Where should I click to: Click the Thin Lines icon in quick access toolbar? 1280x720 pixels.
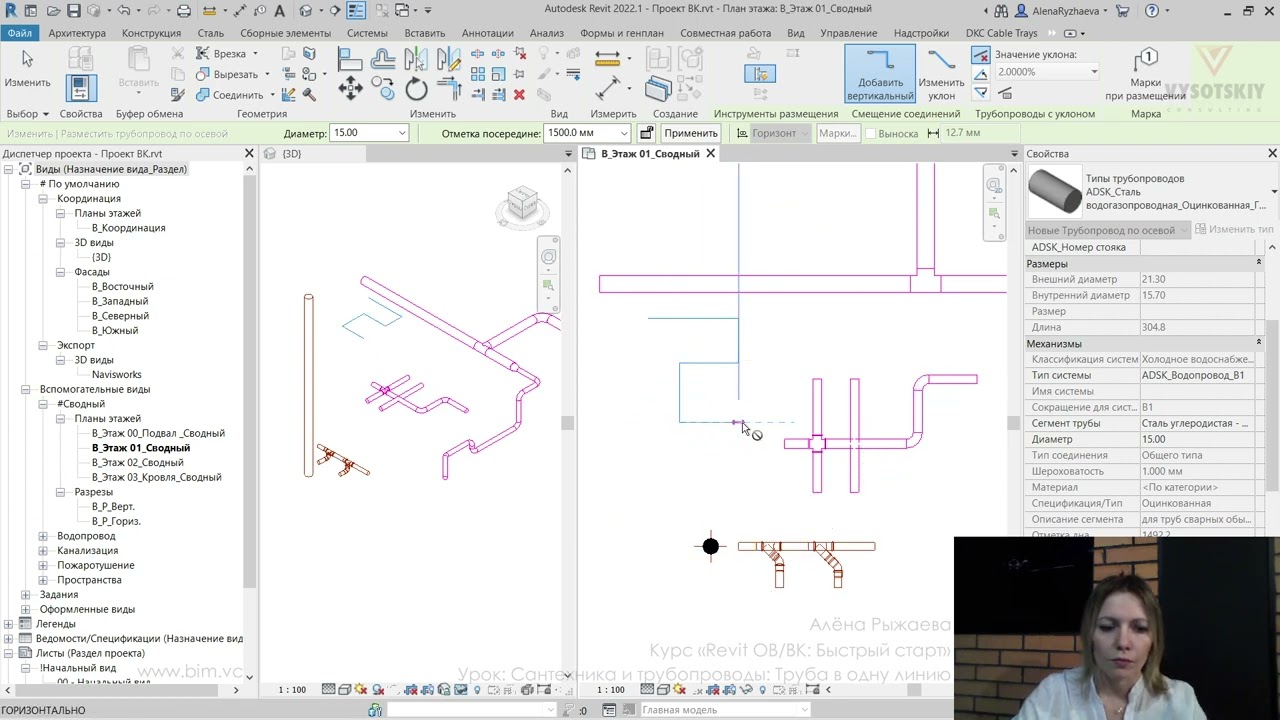[x=356, y=11]
